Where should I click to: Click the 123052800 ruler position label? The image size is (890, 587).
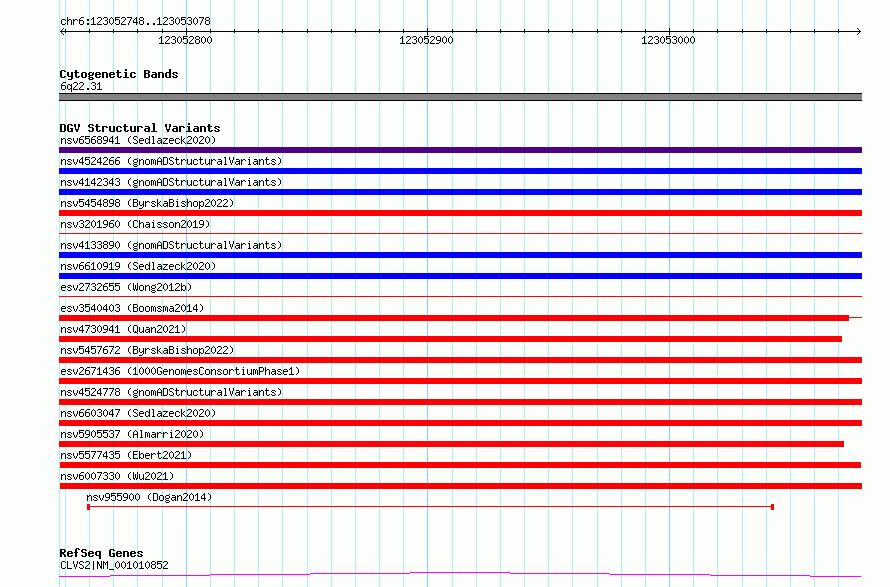[185, 40]
